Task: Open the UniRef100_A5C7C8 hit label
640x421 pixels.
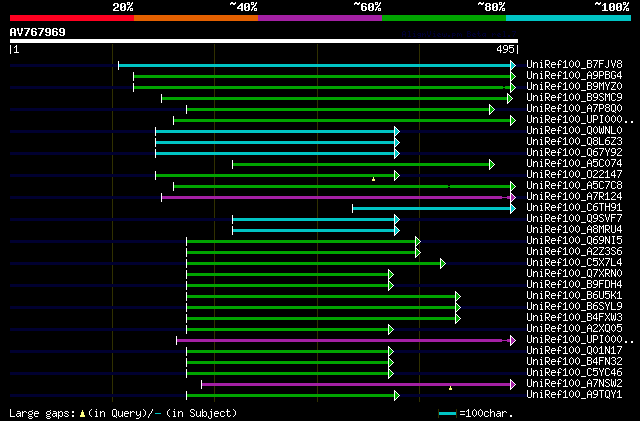Action: (574, 185)
